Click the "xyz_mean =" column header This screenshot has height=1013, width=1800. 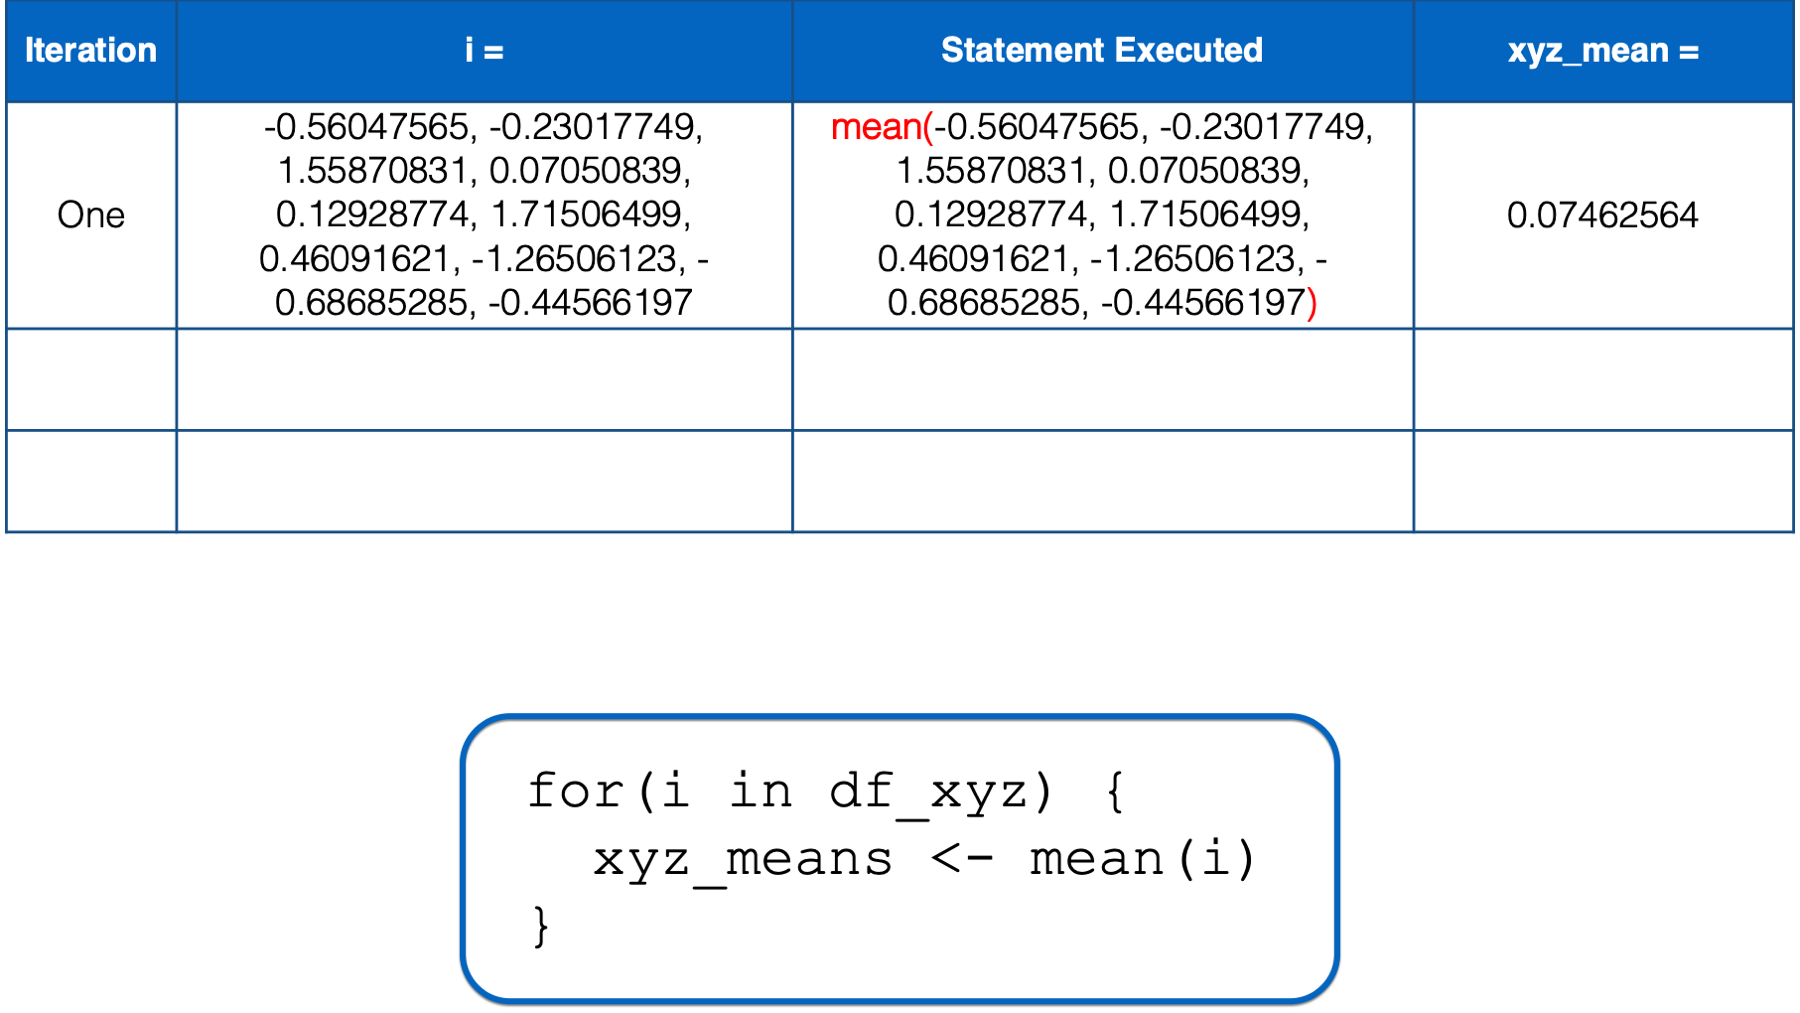click(1604, 50)
